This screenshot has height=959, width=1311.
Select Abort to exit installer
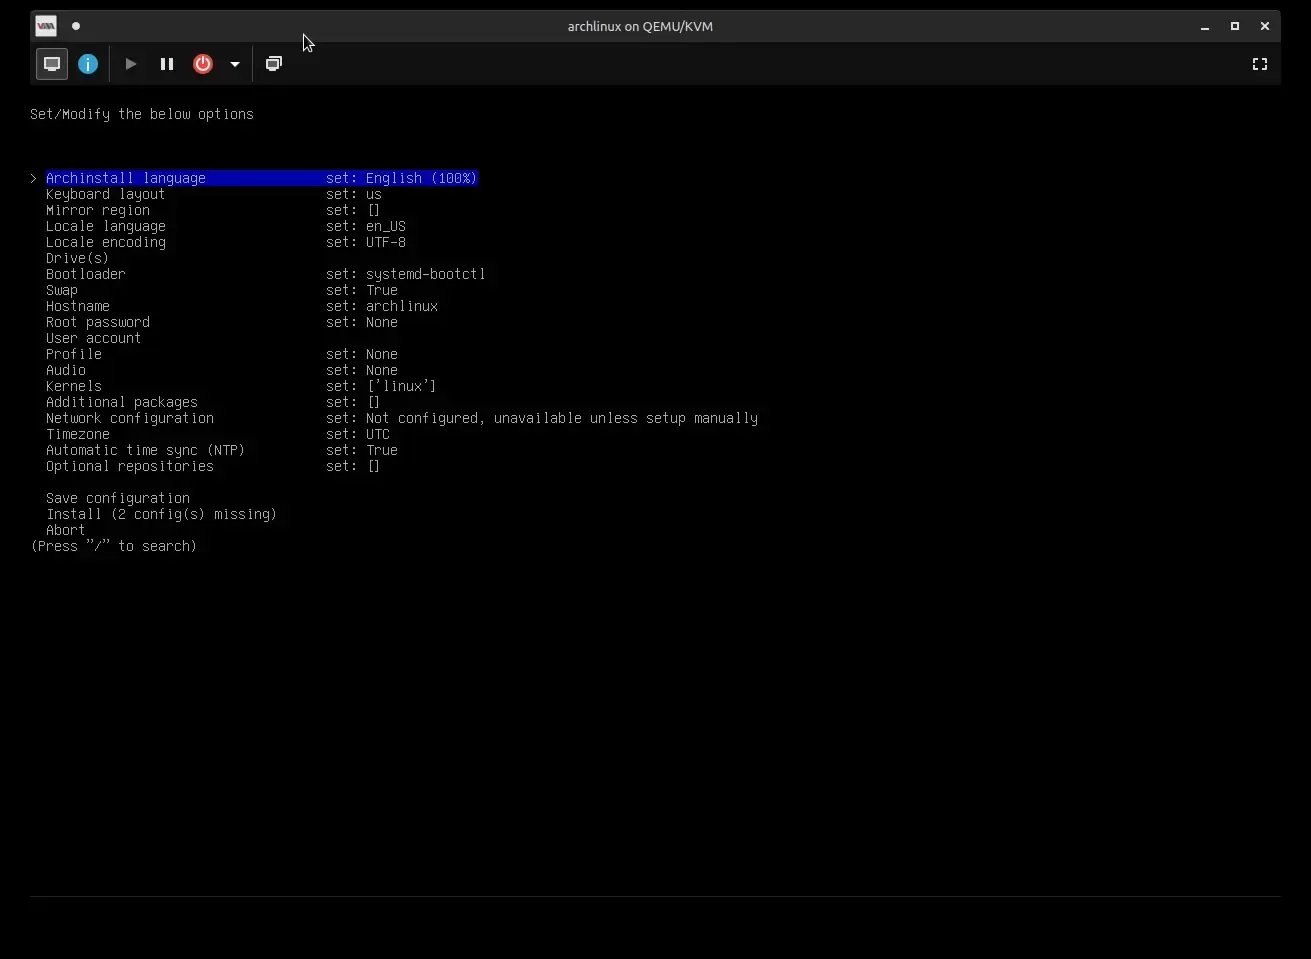[65, 530]
